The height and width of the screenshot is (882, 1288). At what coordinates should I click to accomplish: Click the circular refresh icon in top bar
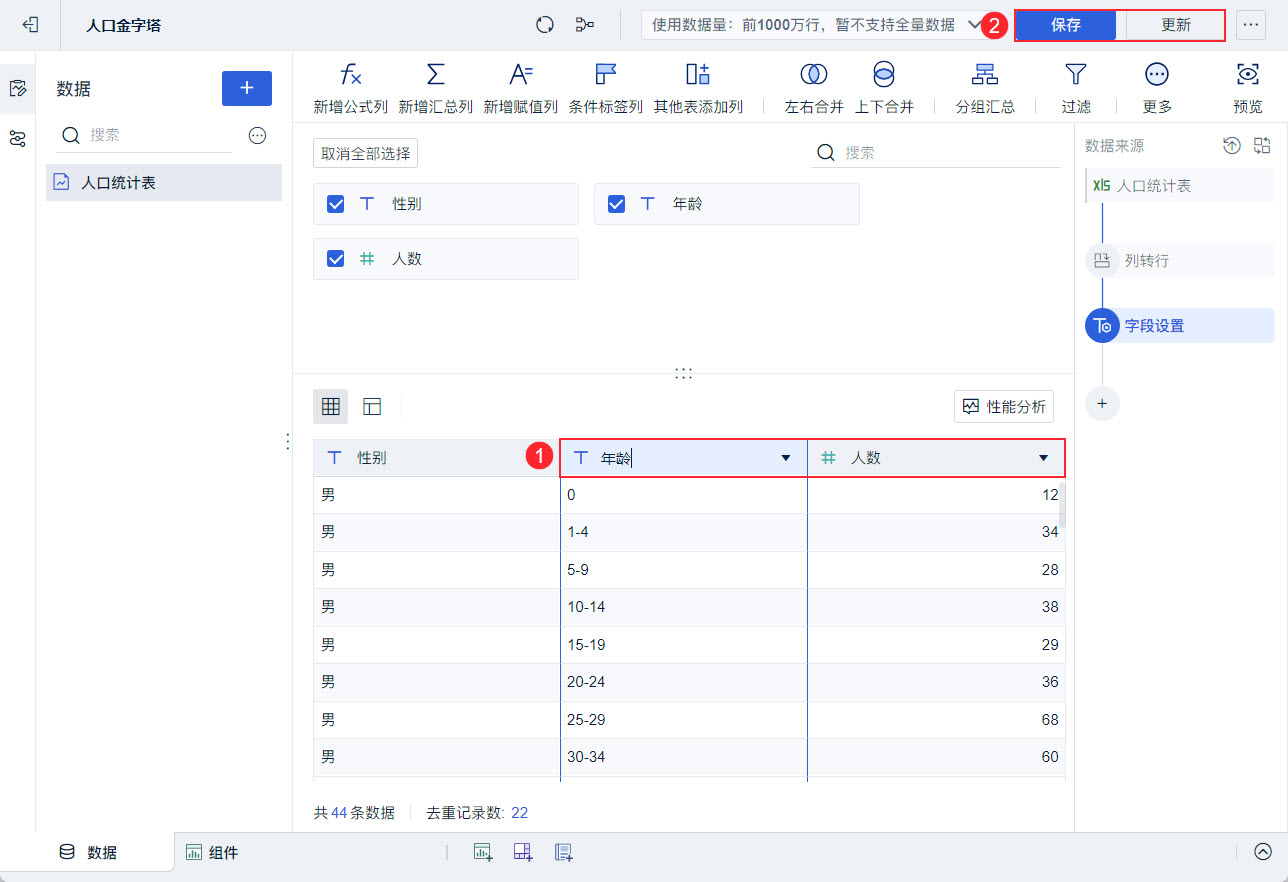(x=545, y=25)
